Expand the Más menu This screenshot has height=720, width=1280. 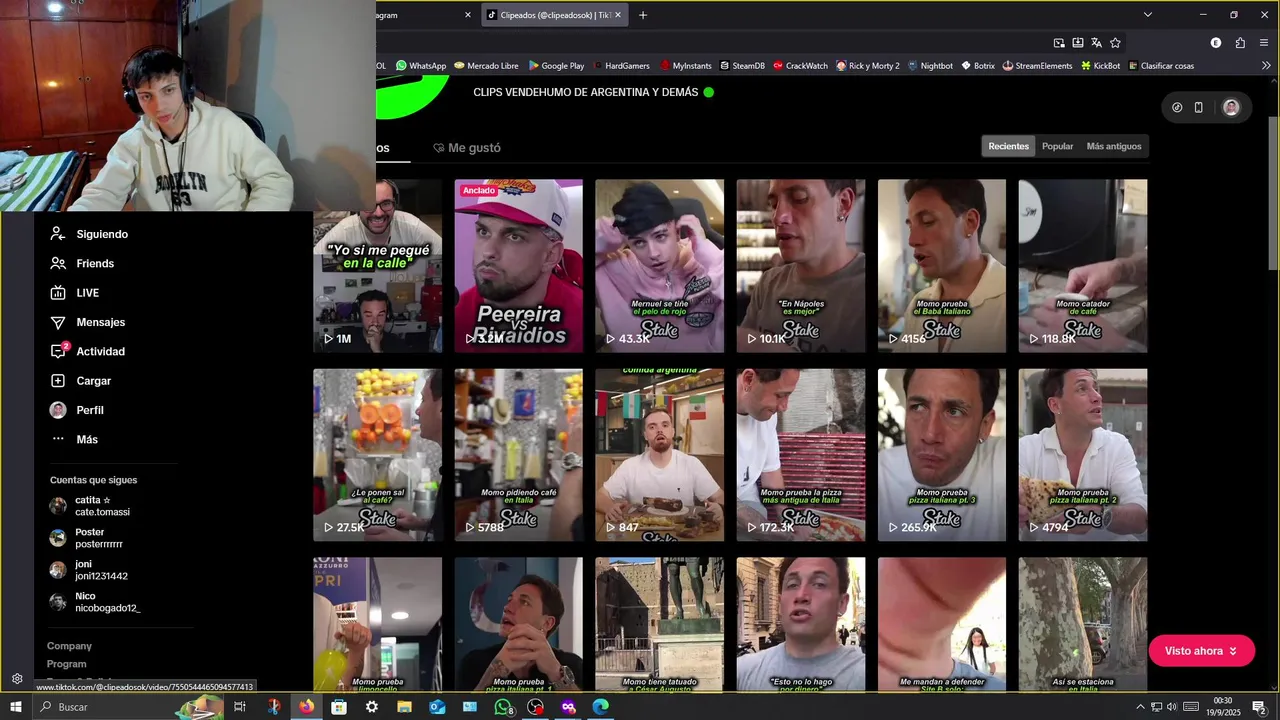73,439
